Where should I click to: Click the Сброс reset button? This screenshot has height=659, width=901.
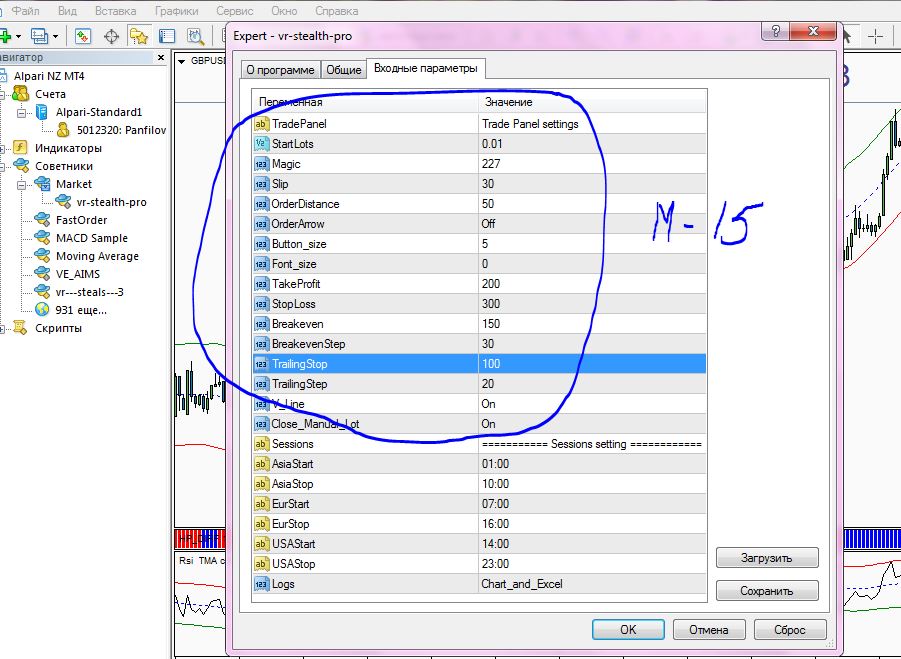[790, 630]
